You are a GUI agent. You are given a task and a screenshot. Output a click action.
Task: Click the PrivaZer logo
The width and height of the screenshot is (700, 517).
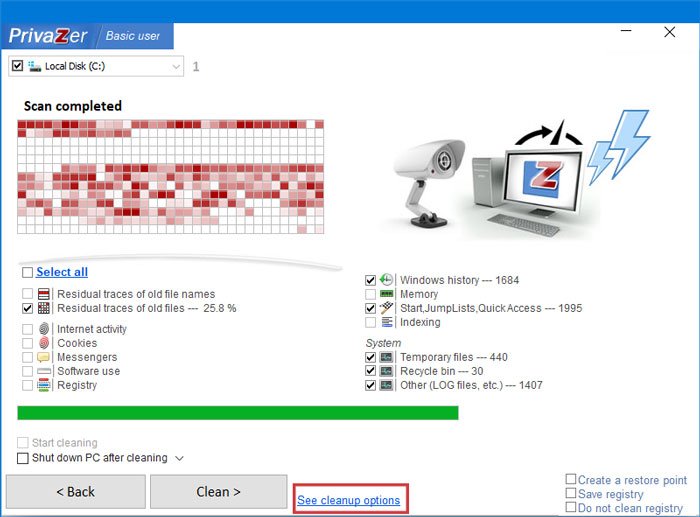click(48, 36)
